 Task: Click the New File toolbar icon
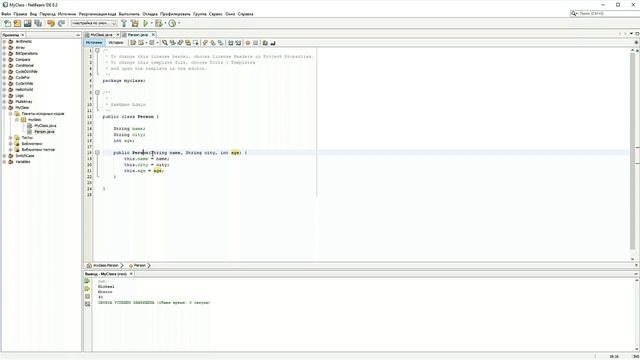coord(7,24)
